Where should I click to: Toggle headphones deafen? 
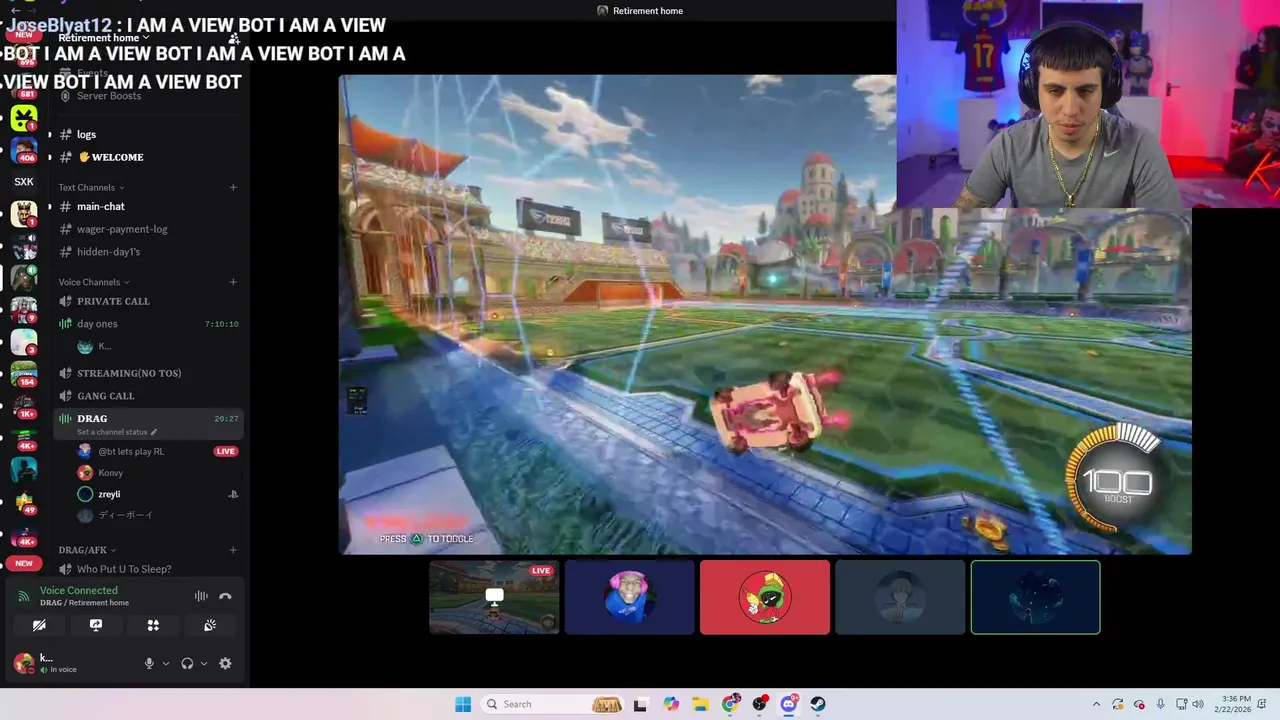pos(187,663)
